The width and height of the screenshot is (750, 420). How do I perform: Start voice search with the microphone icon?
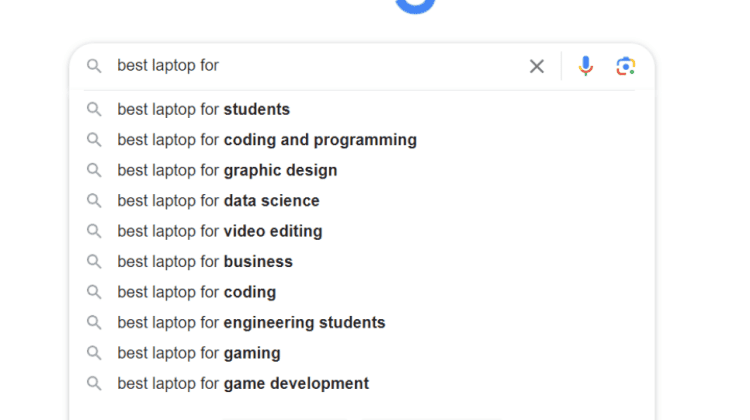(x=585, y=66)
